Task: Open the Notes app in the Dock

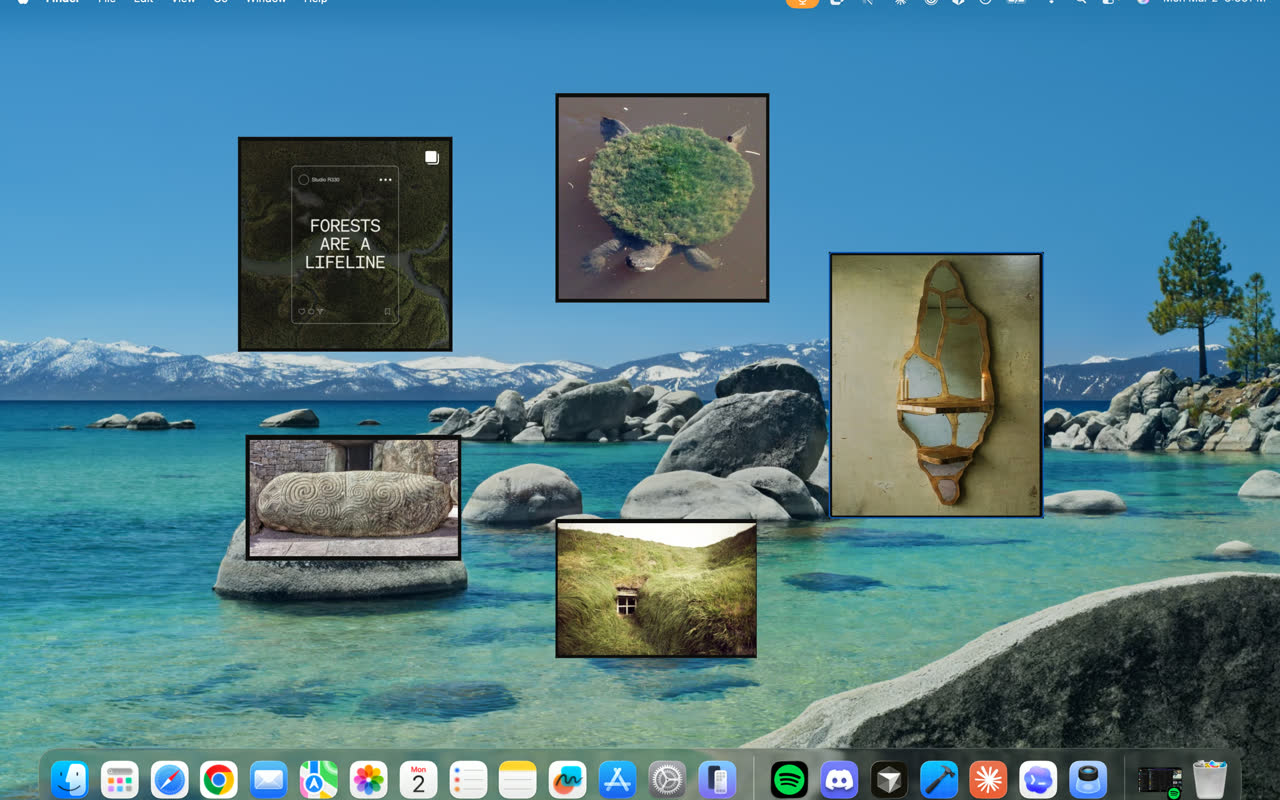Action: [x=518, y=779]
